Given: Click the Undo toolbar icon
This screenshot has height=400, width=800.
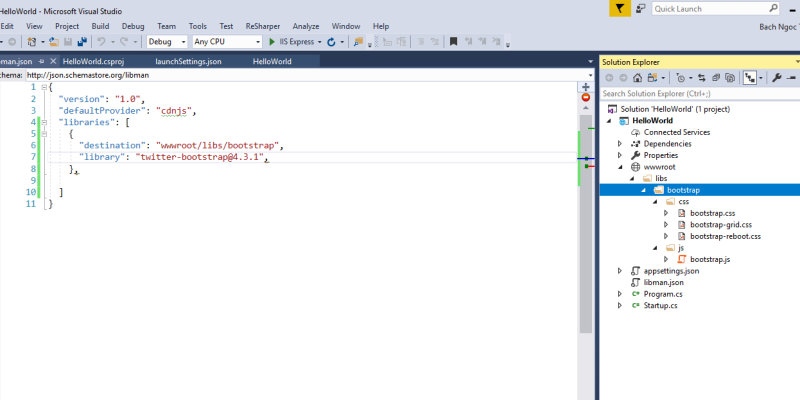Looking at the screenshot, I should pos(101,42).
